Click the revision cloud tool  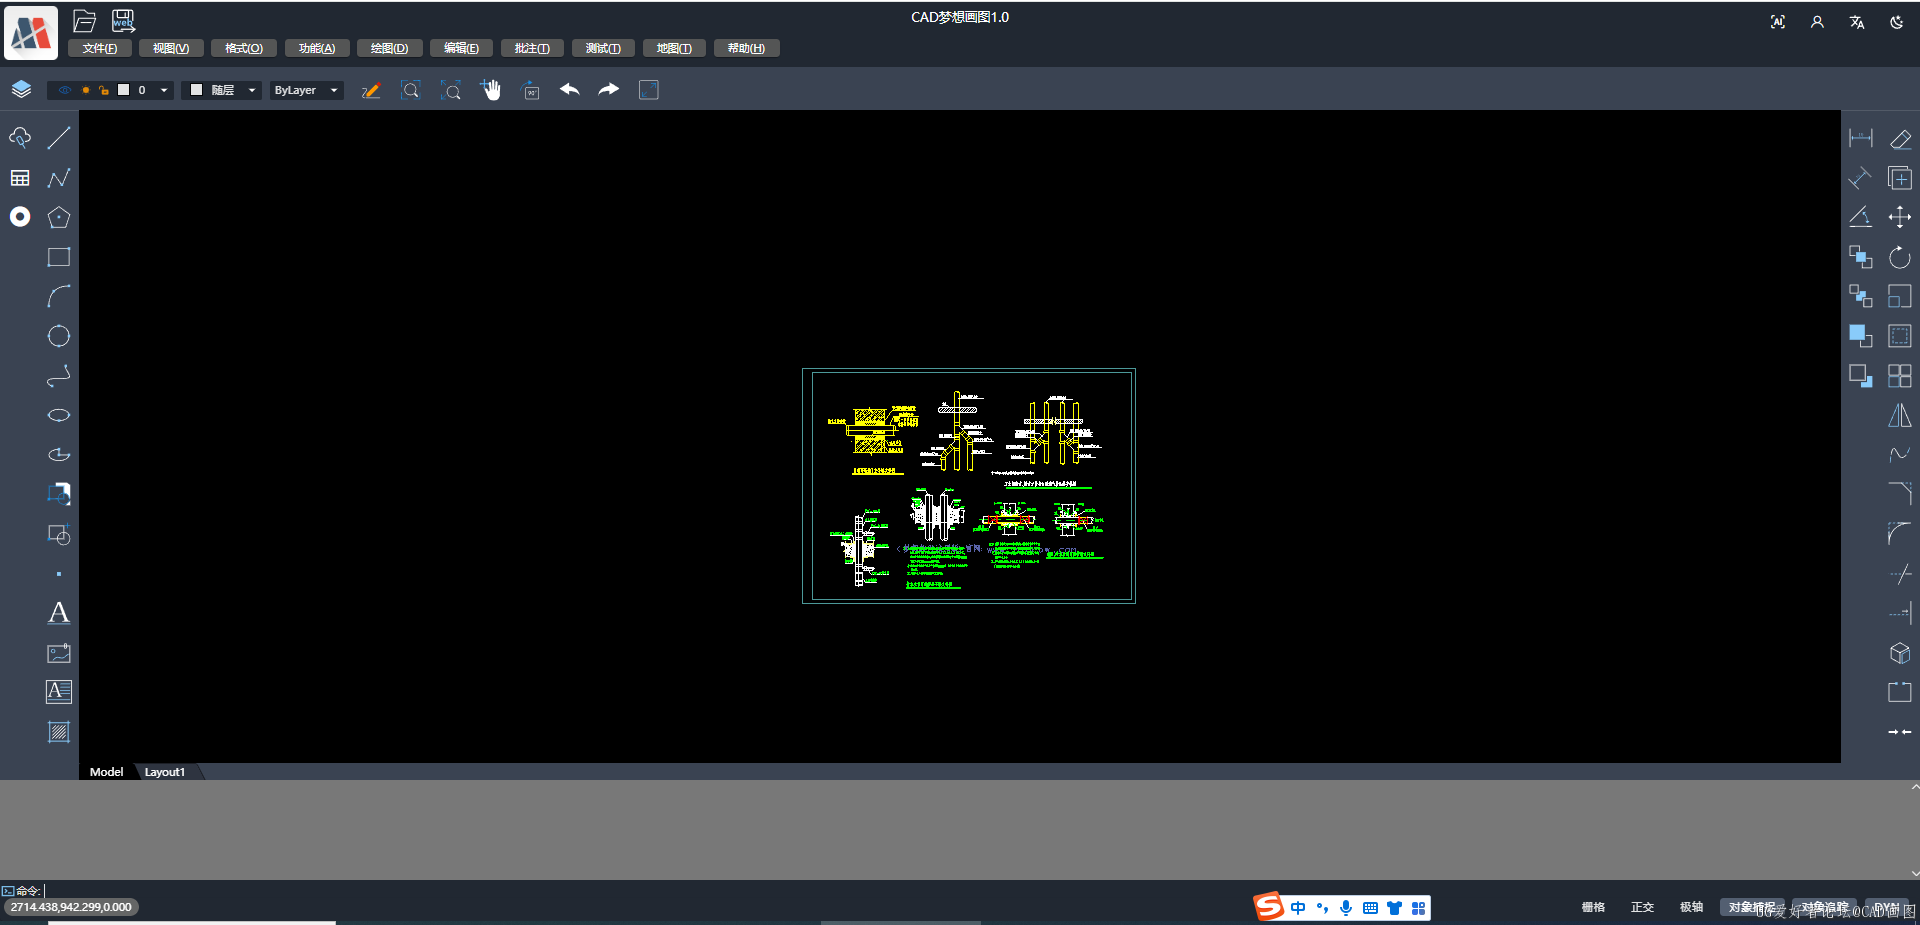[20, 138]
